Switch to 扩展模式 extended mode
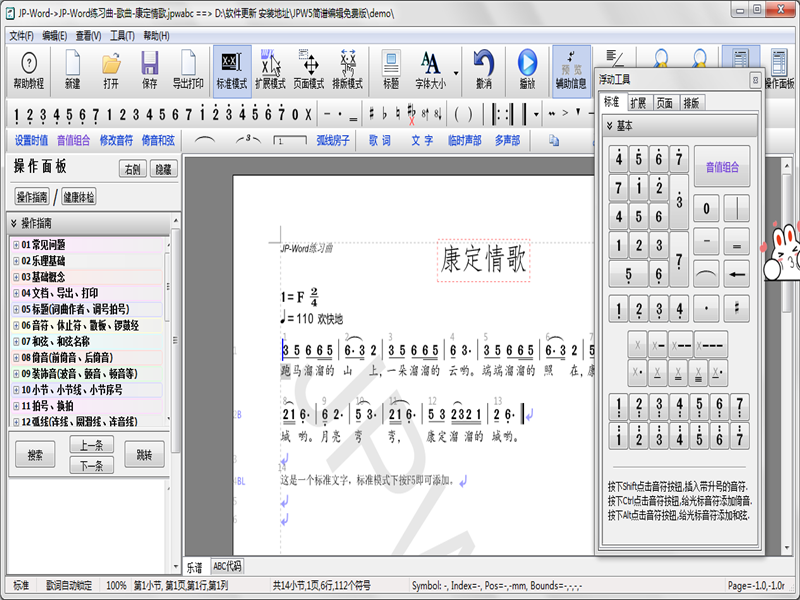Screen dimensions: 800x600 [x=270, y=70]
